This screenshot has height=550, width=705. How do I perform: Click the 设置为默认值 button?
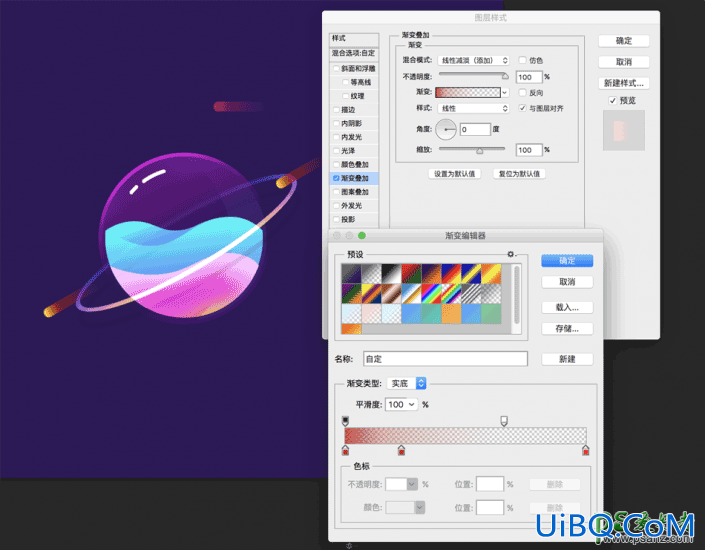pyautogui.click(x=455, y=174)
